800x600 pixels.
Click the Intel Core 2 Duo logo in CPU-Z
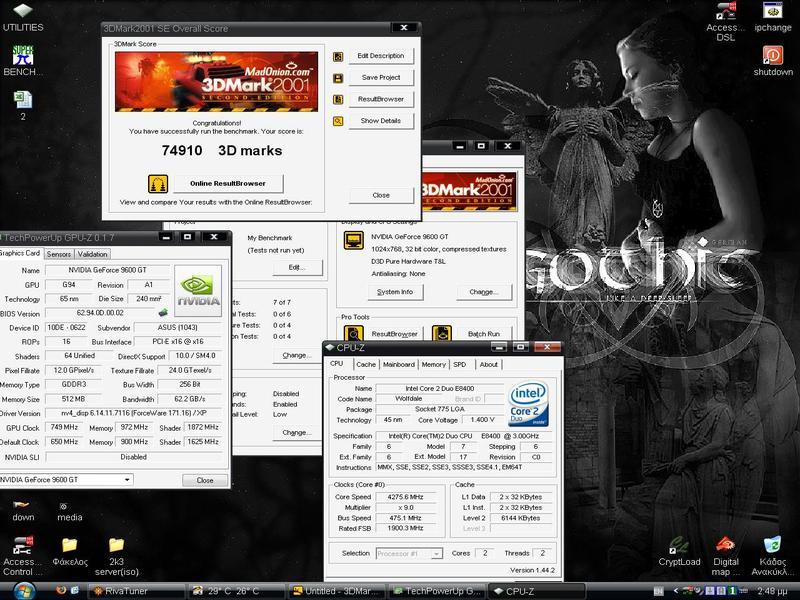tap(528, 403)
